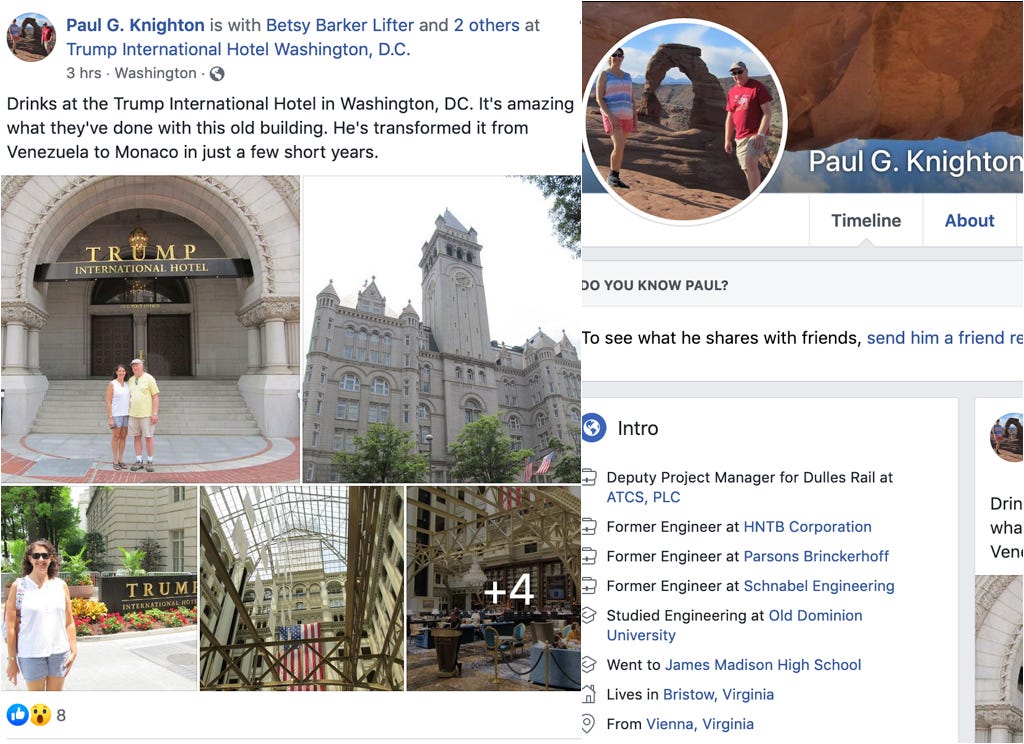The width and height of the screenshot is (1024, 744).
Task: Click the location pin icon beside From Vienna
Action: pos(588,724)
